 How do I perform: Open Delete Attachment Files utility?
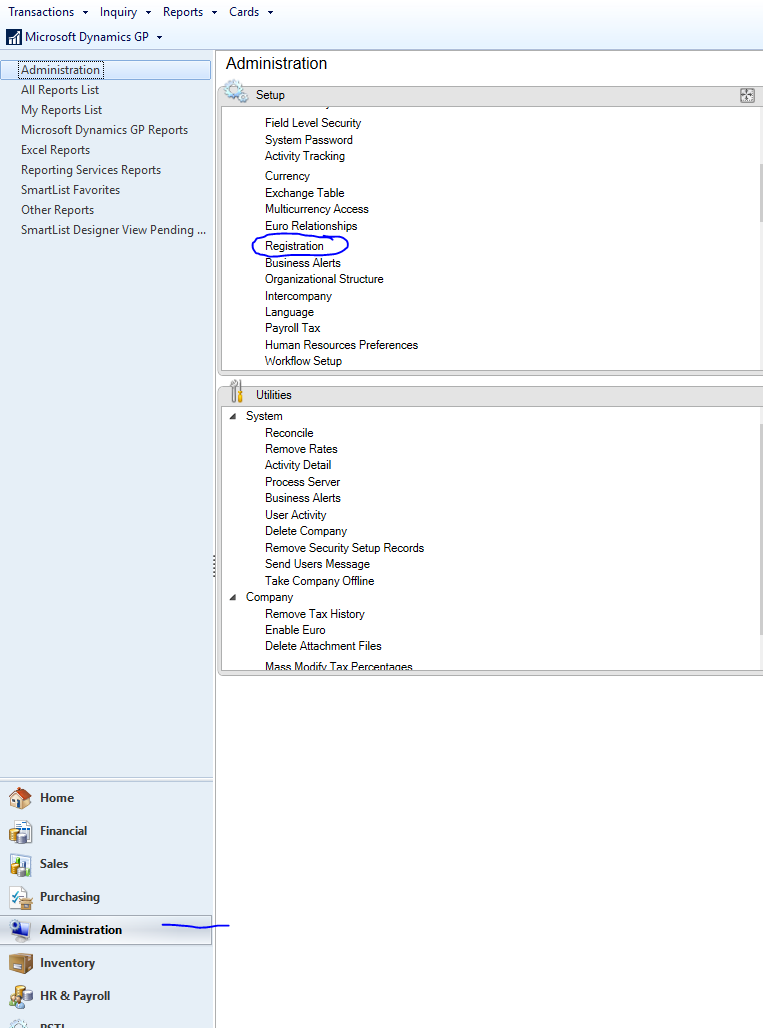(323, 646)
